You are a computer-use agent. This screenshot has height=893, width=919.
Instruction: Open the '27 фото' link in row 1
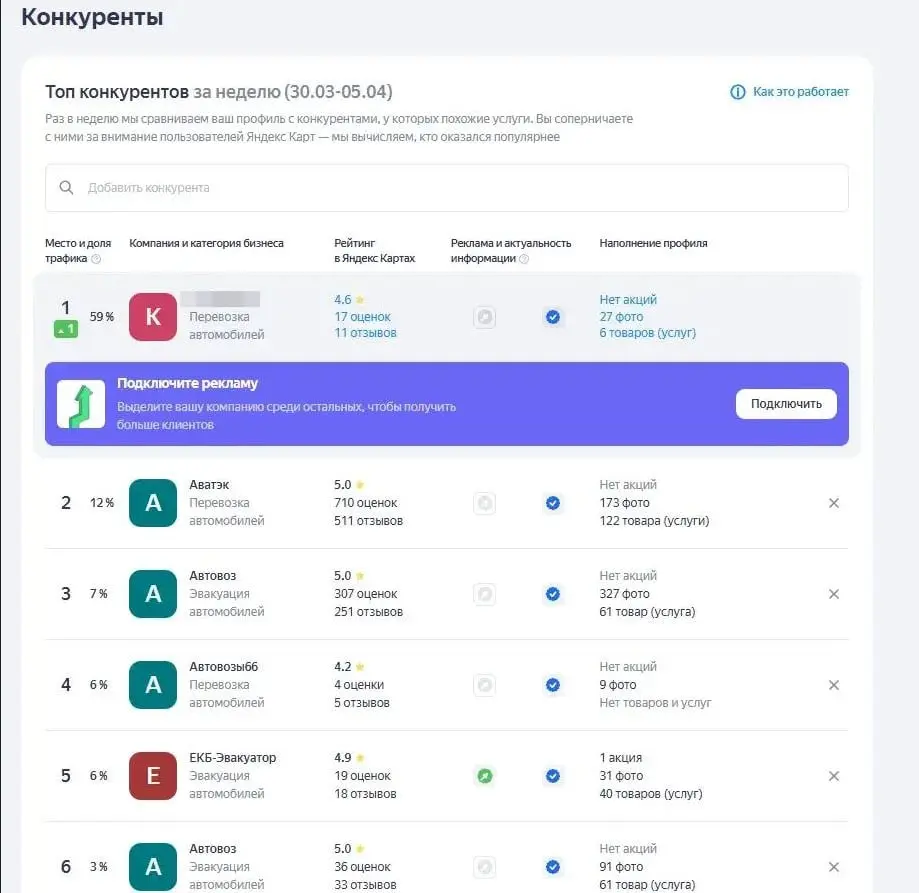pos(621,316)
